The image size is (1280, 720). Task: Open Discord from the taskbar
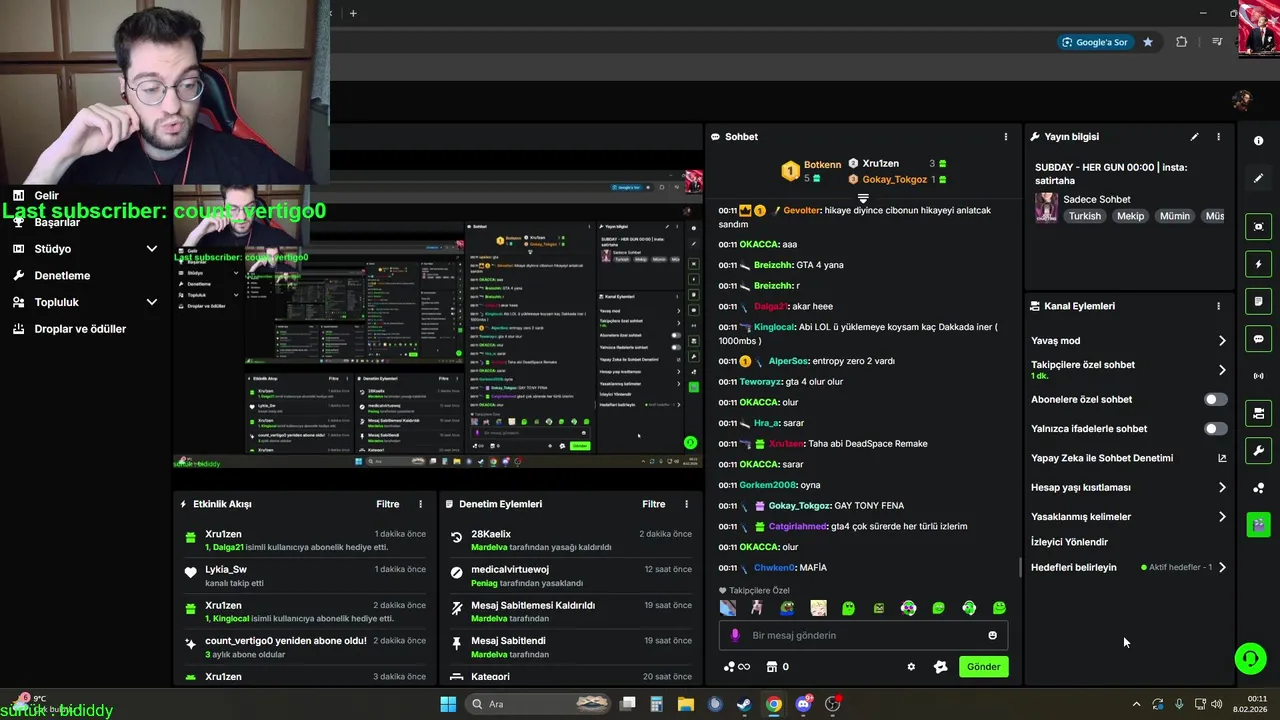pyautogui.click(x=803, y=704)
